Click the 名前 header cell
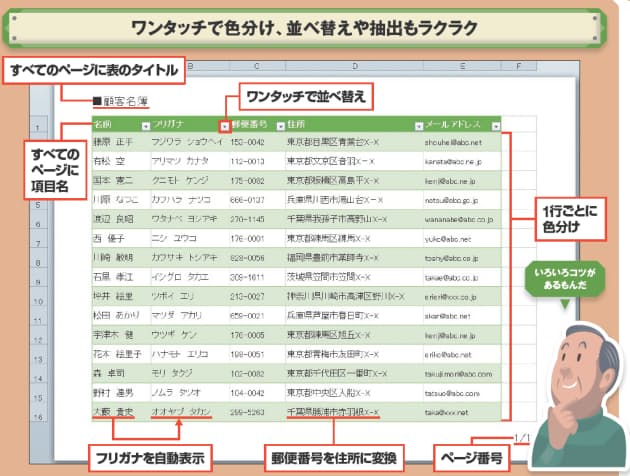 pos(121,124)
